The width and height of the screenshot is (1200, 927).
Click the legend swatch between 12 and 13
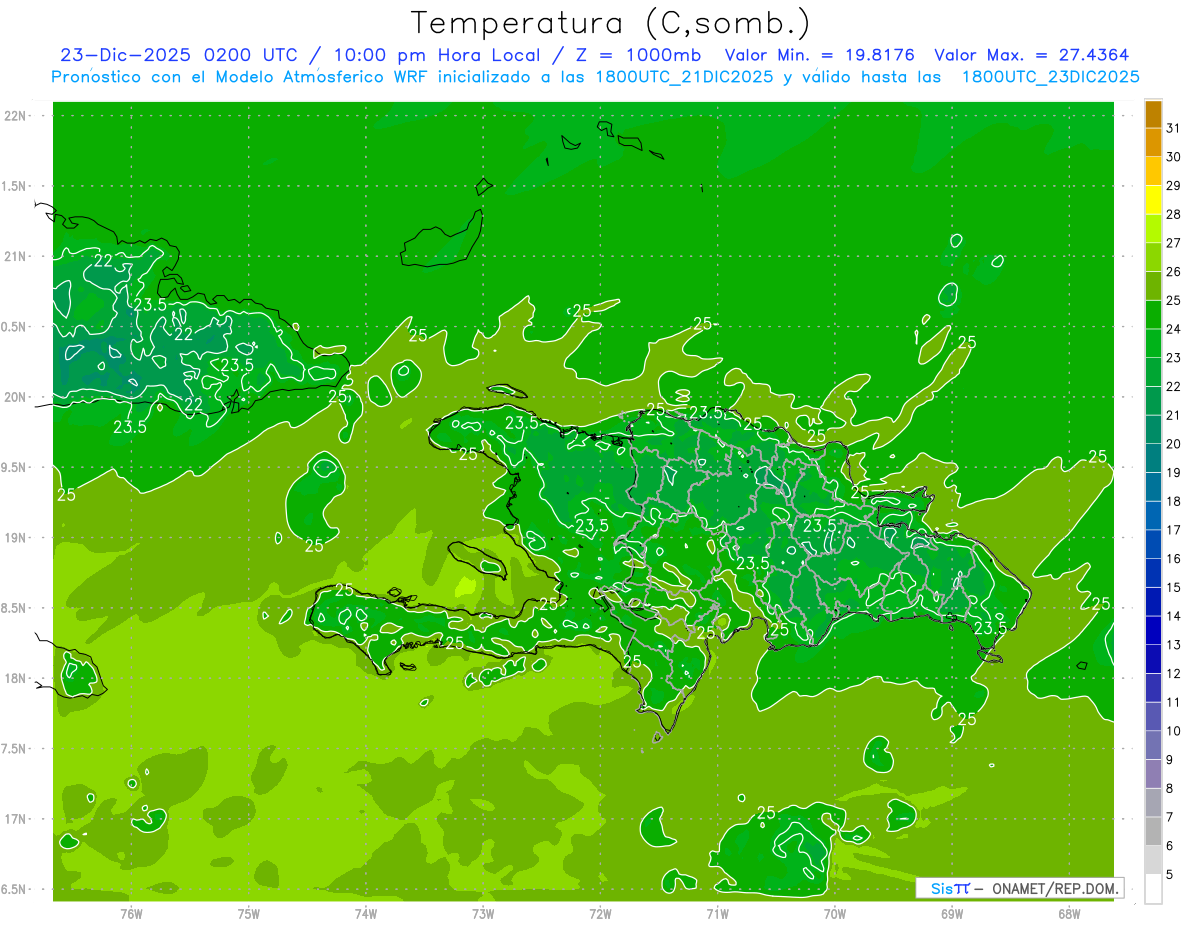point(1153,659)
